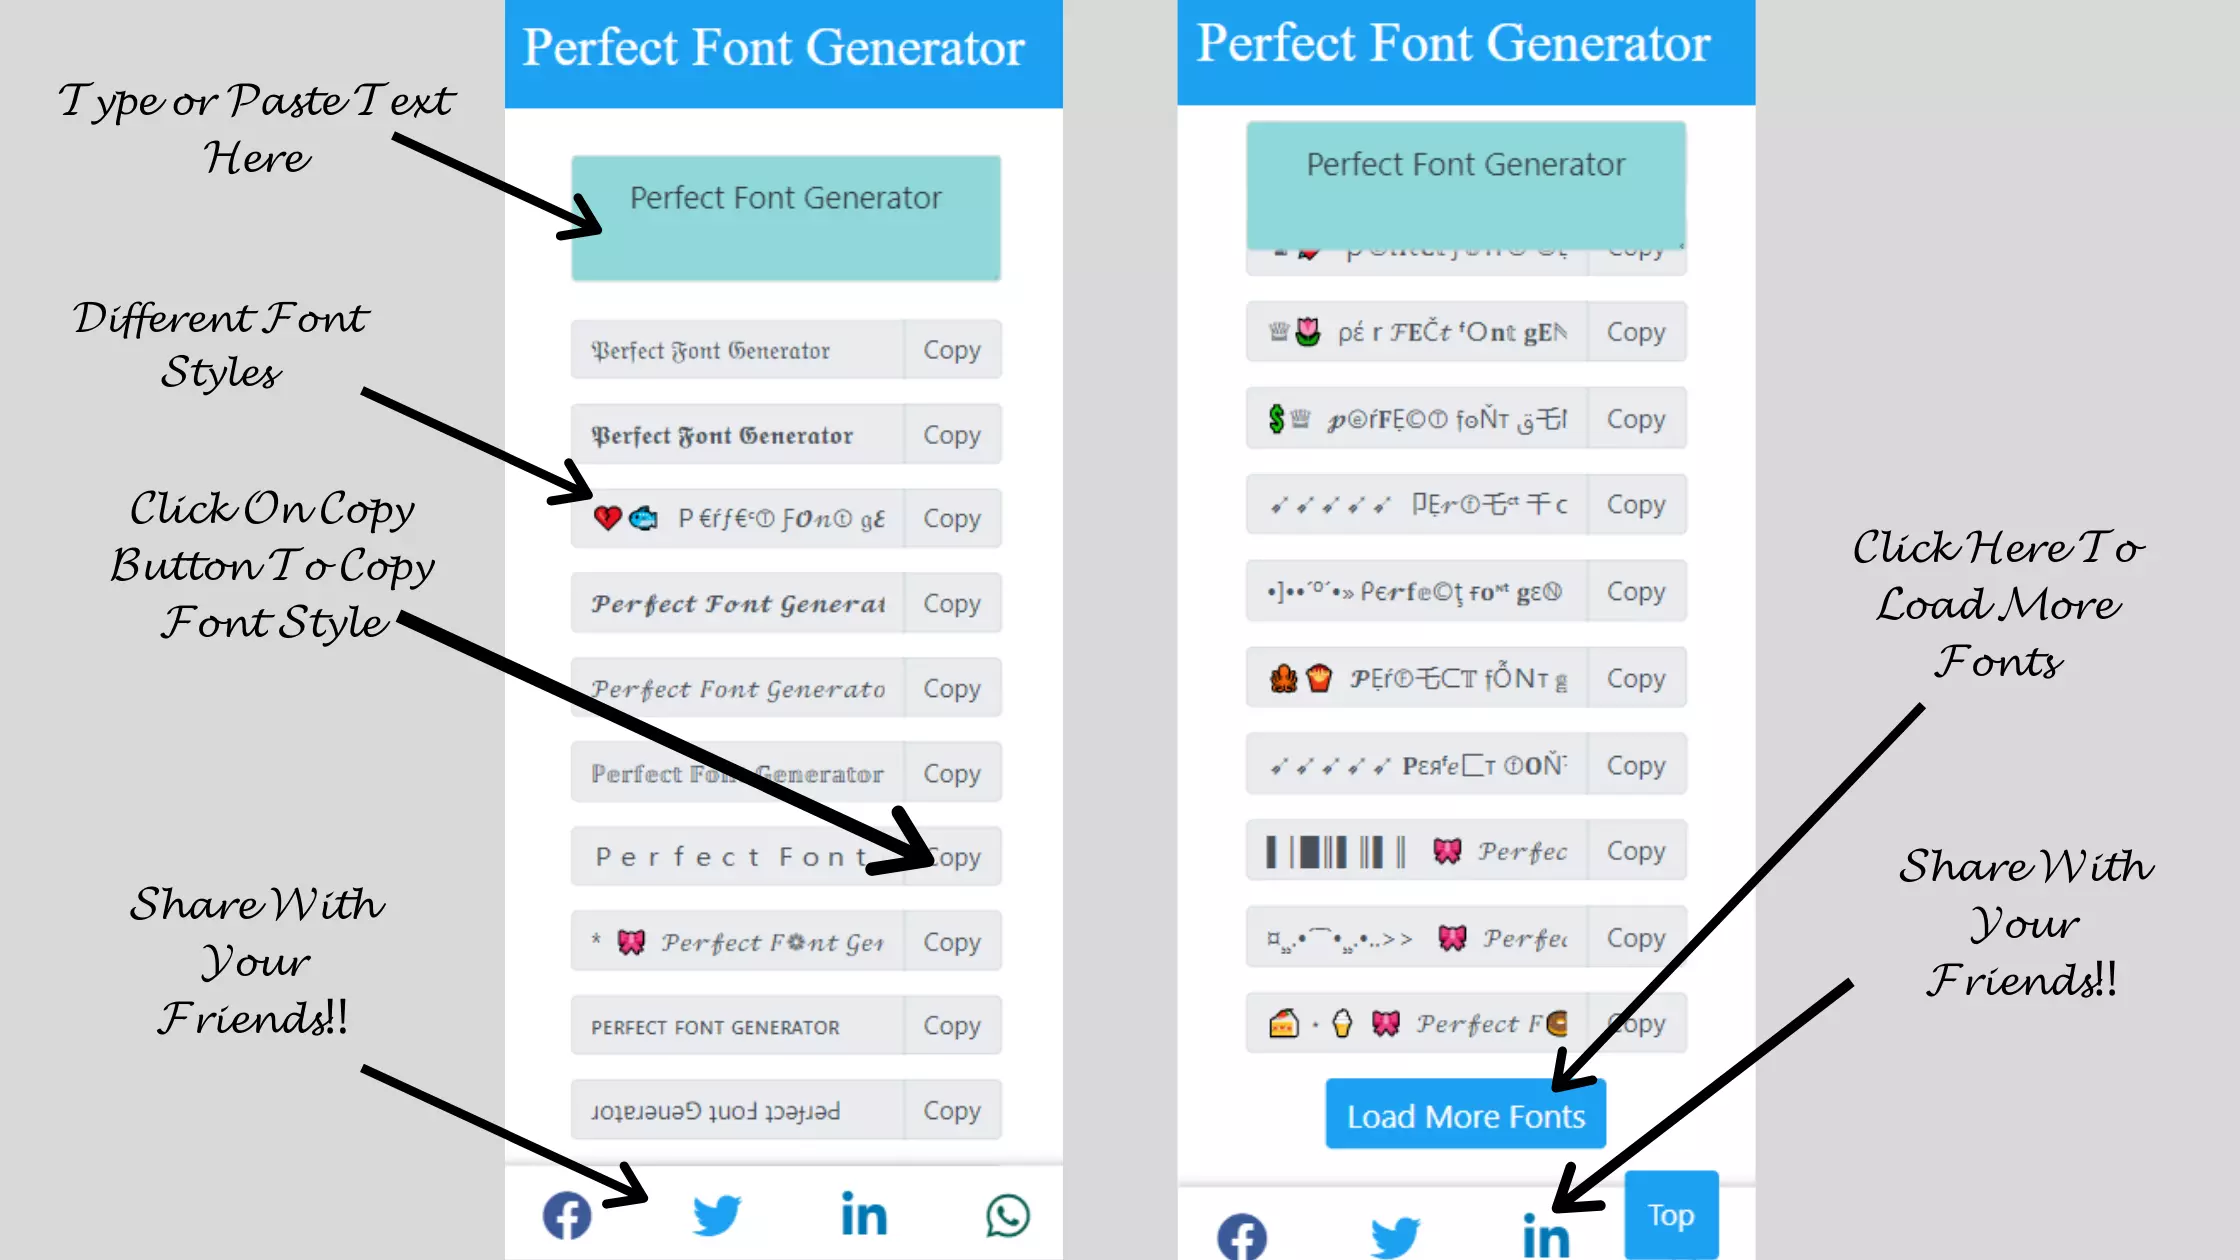
Task: Click the Facebook share icon
Action: 568,1214
